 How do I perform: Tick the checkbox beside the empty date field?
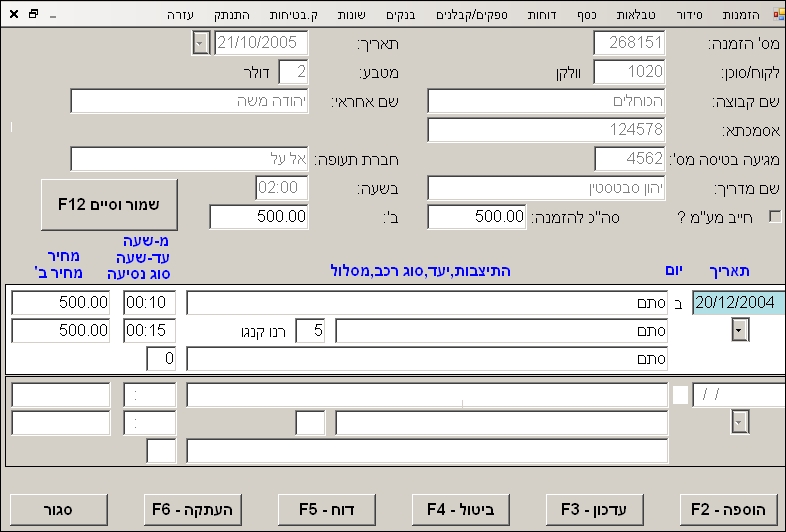pos(680,395)
